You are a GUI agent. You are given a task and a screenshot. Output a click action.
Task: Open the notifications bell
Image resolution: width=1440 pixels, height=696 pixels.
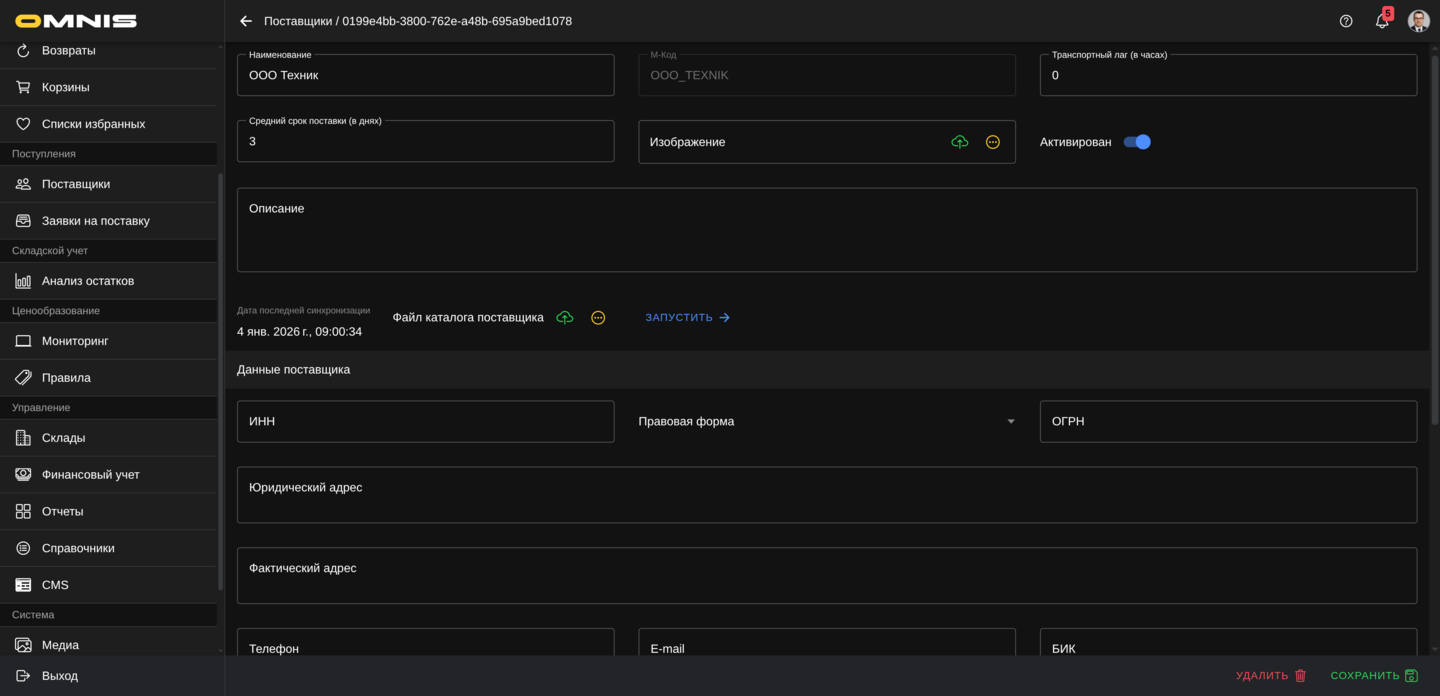pyautogui.click(x=1382, y=21)
